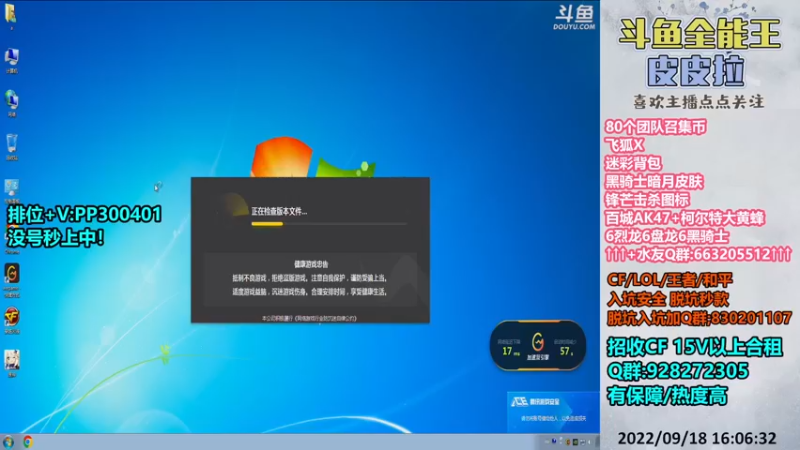This screenshot has height=450, width=800.
Task: Open the folder icon on the desktop
Action: point(11,14)
